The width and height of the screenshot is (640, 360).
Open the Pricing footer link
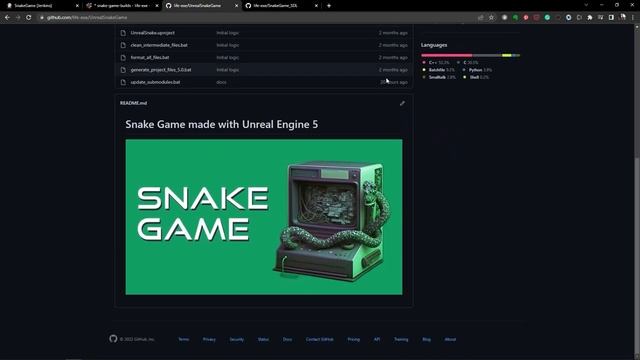pos(353,339)
